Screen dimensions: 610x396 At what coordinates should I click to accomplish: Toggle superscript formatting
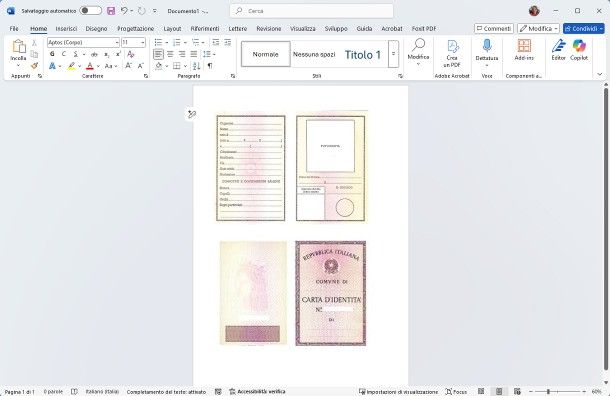pos(118,54)
